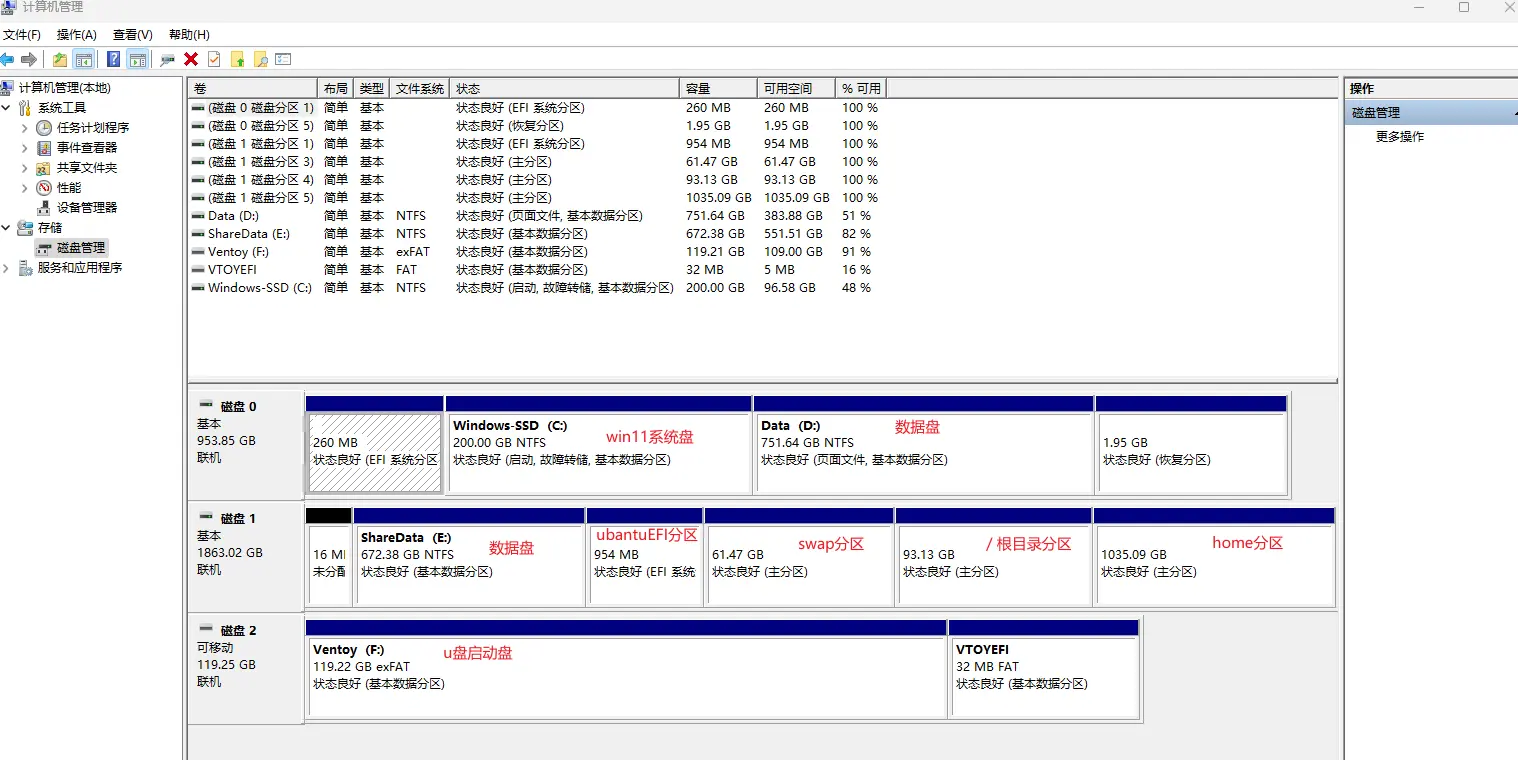This screenshot has height=760, width=1518.
Task: Click the 计算机管理(本地) root computer icon
Action: 8,88
